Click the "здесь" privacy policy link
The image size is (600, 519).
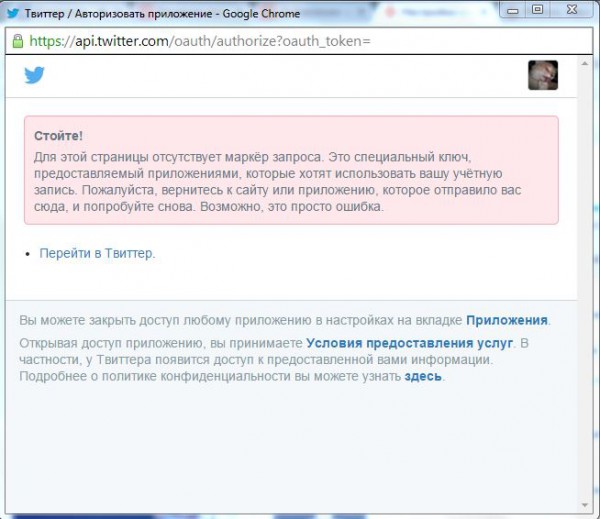click(x=423, y=377)
